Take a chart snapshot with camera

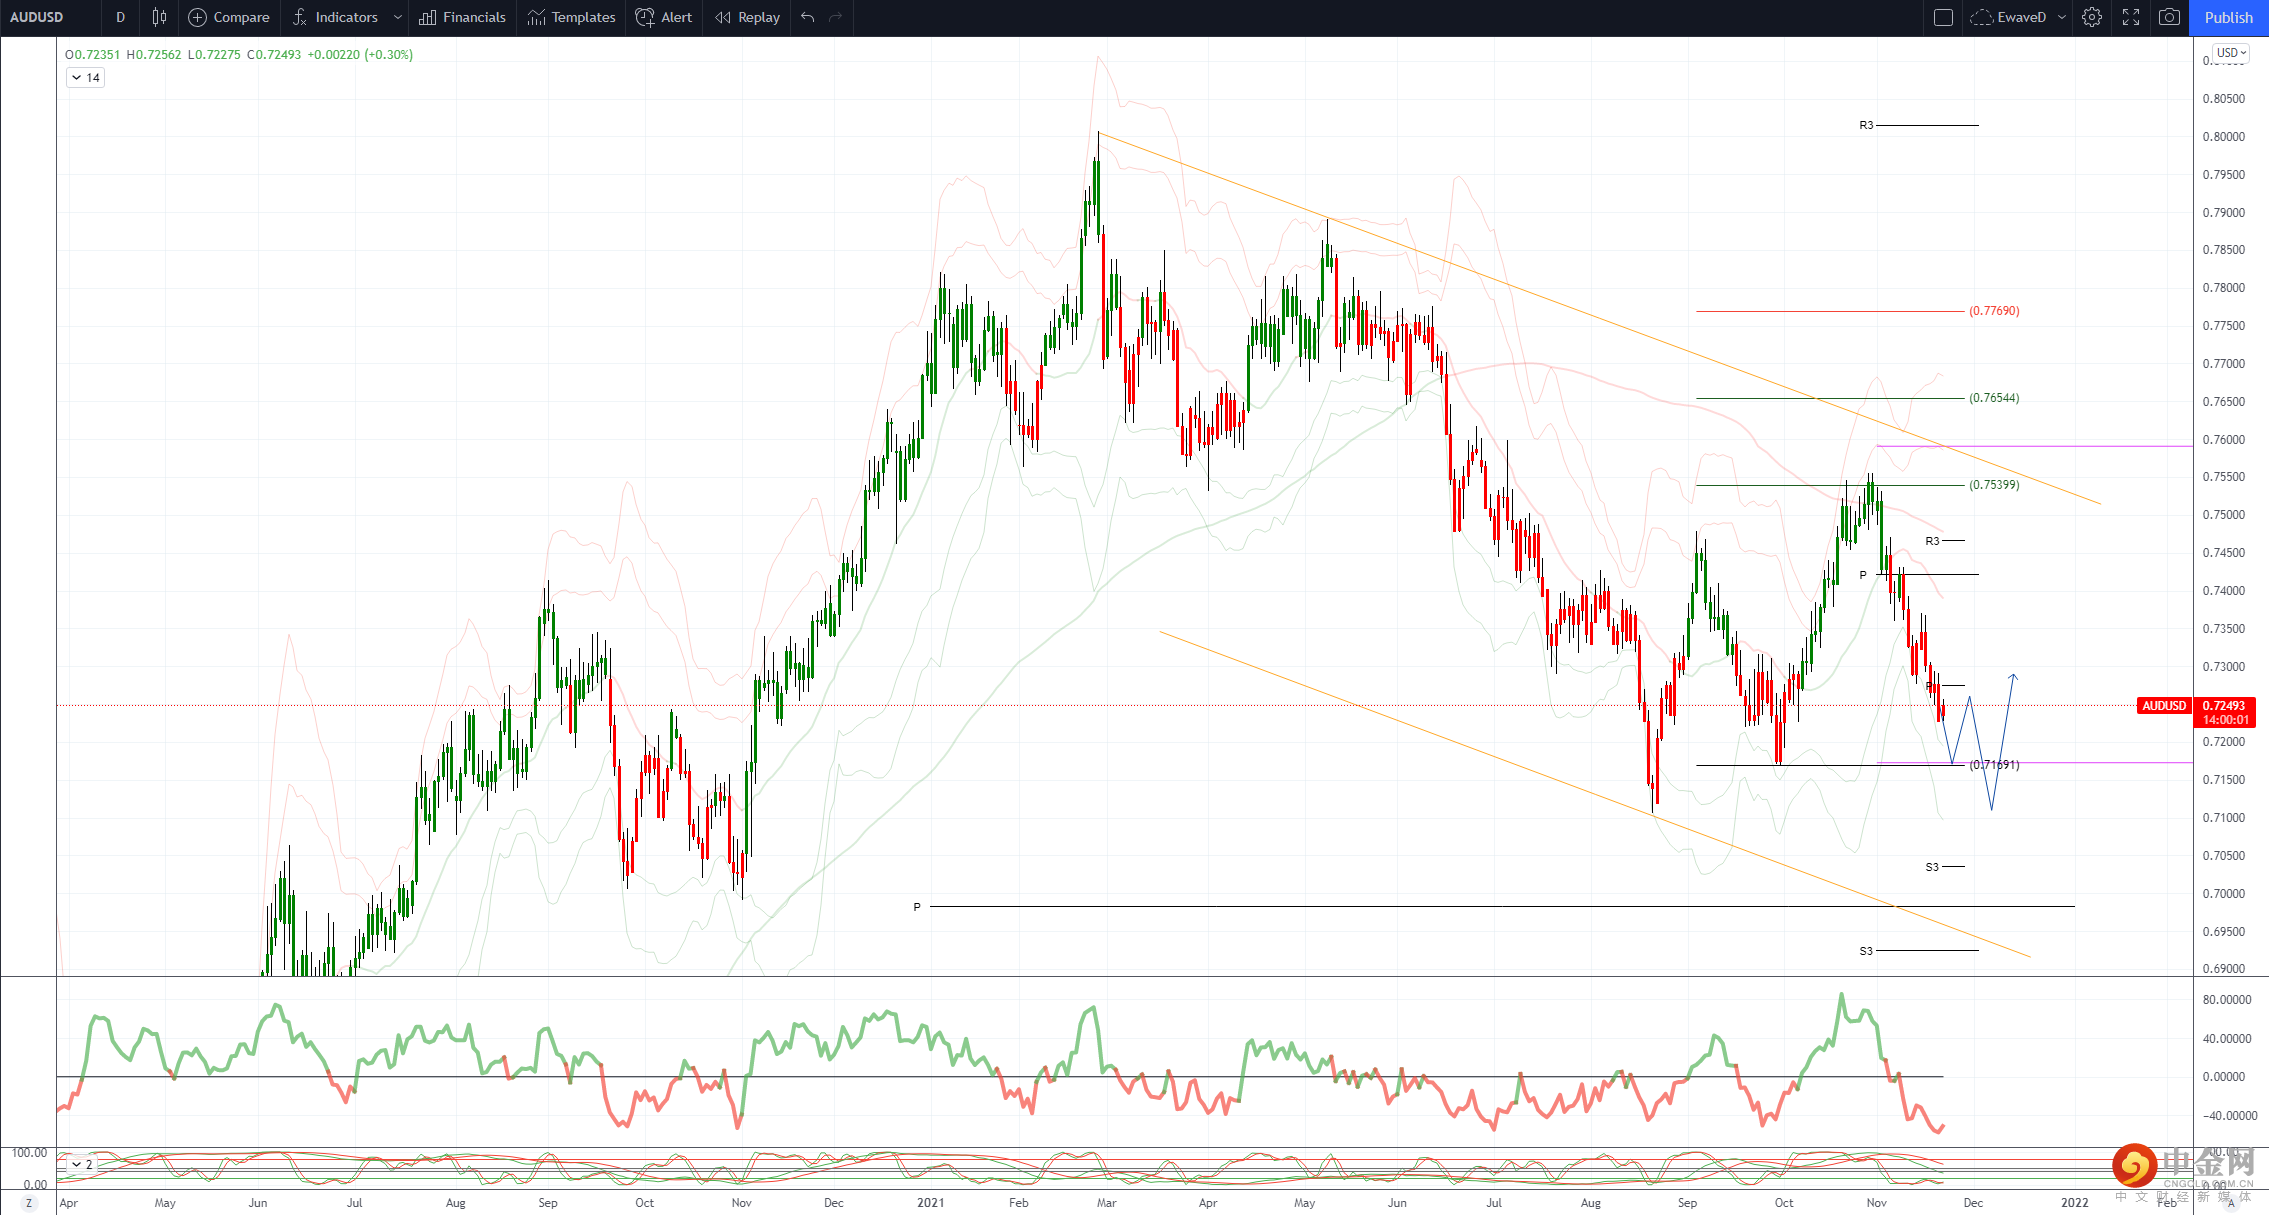tap(2169, 17)
